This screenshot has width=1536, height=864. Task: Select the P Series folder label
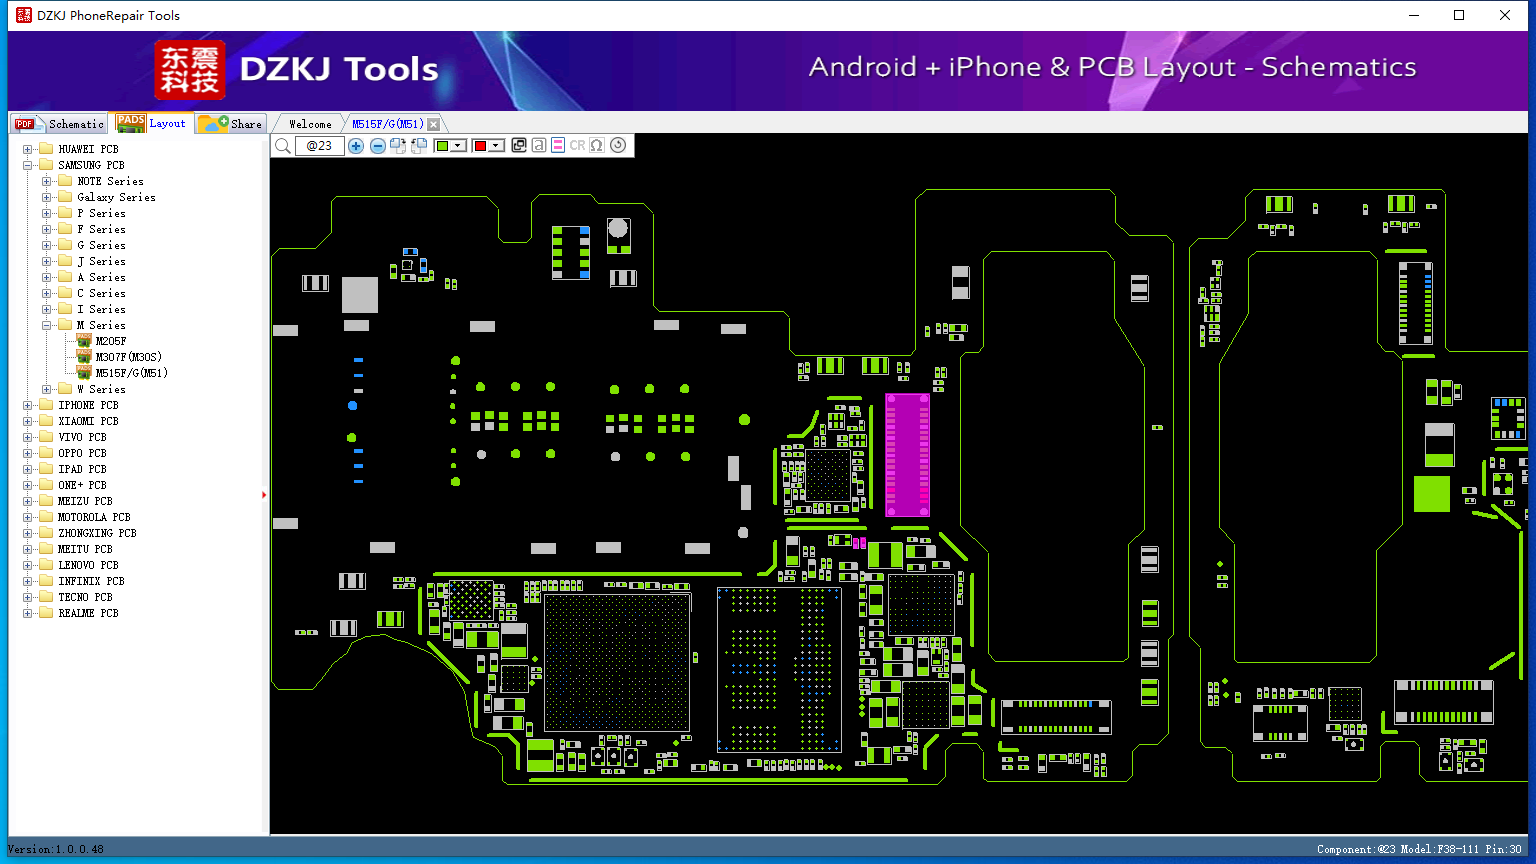coord(101,213)
